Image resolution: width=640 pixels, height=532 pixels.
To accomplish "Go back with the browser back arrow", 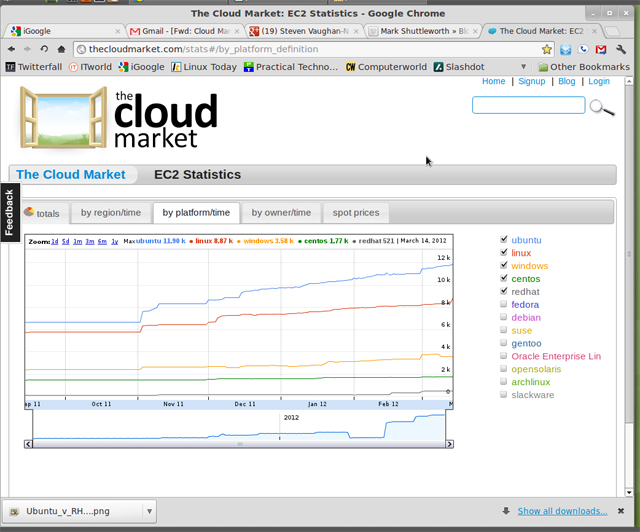I will point(11,49).
